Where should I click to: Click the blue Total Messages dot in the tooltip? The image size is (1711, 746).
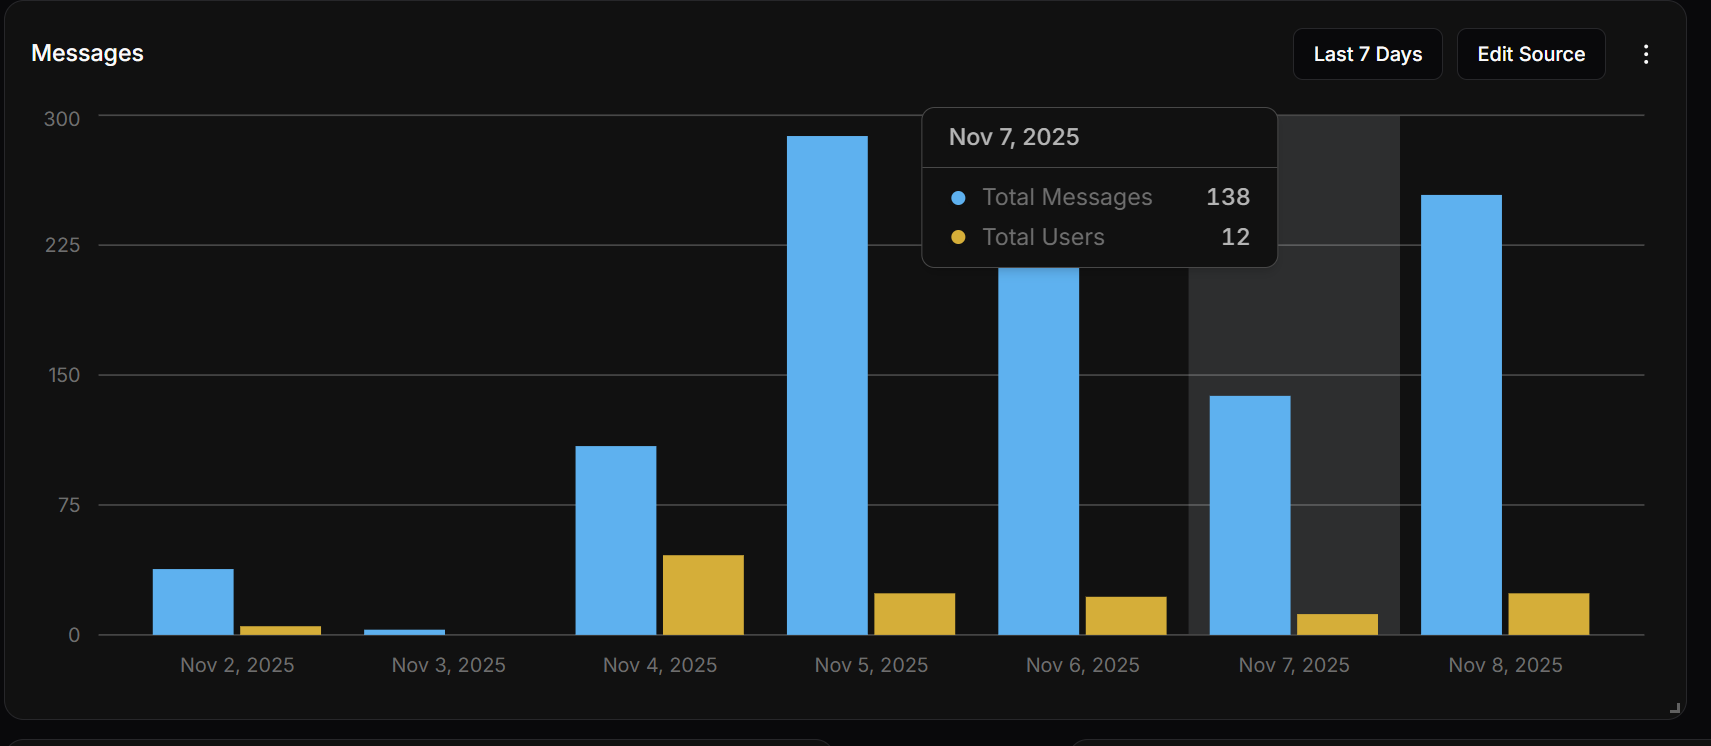[x=958, y=198]
